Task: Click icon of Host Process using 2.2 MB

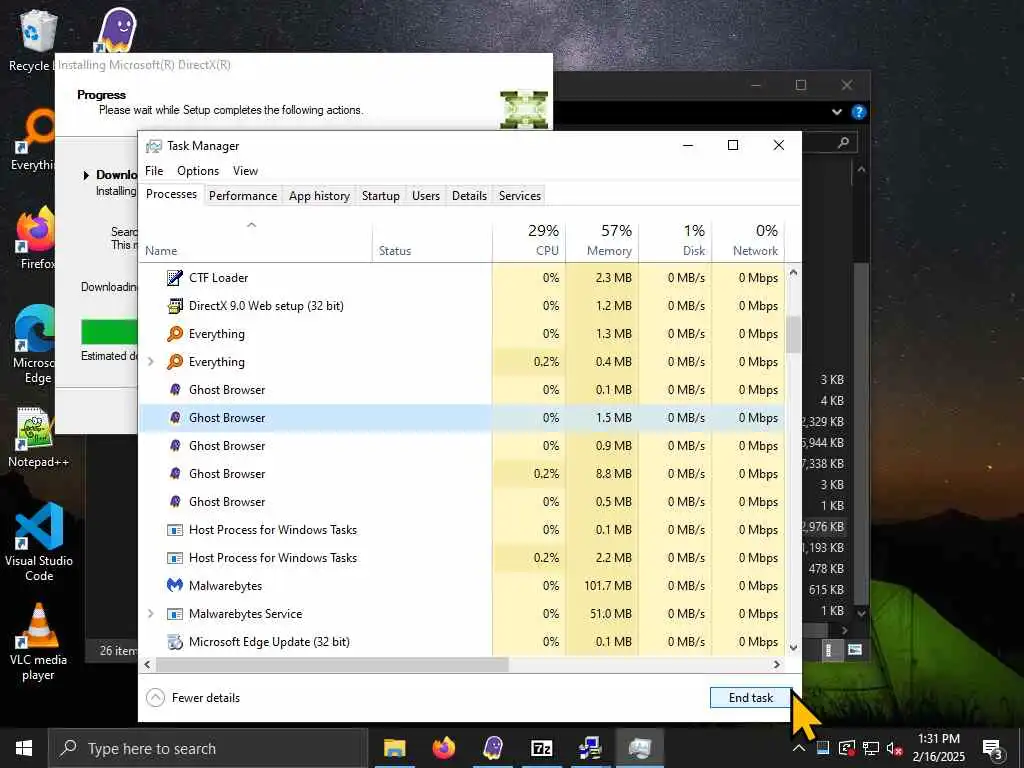Action: tap(174, 558)
